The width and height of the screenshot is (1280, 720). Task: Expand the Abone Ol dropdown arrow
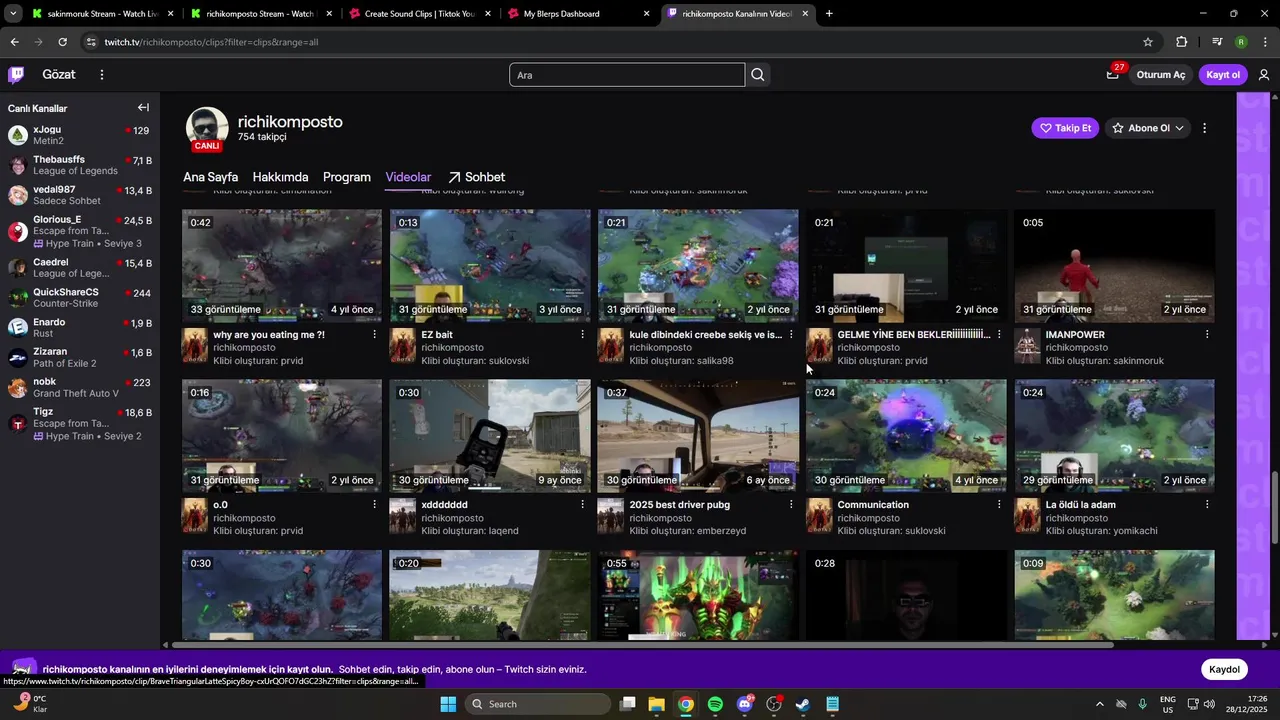(1180, 128)
